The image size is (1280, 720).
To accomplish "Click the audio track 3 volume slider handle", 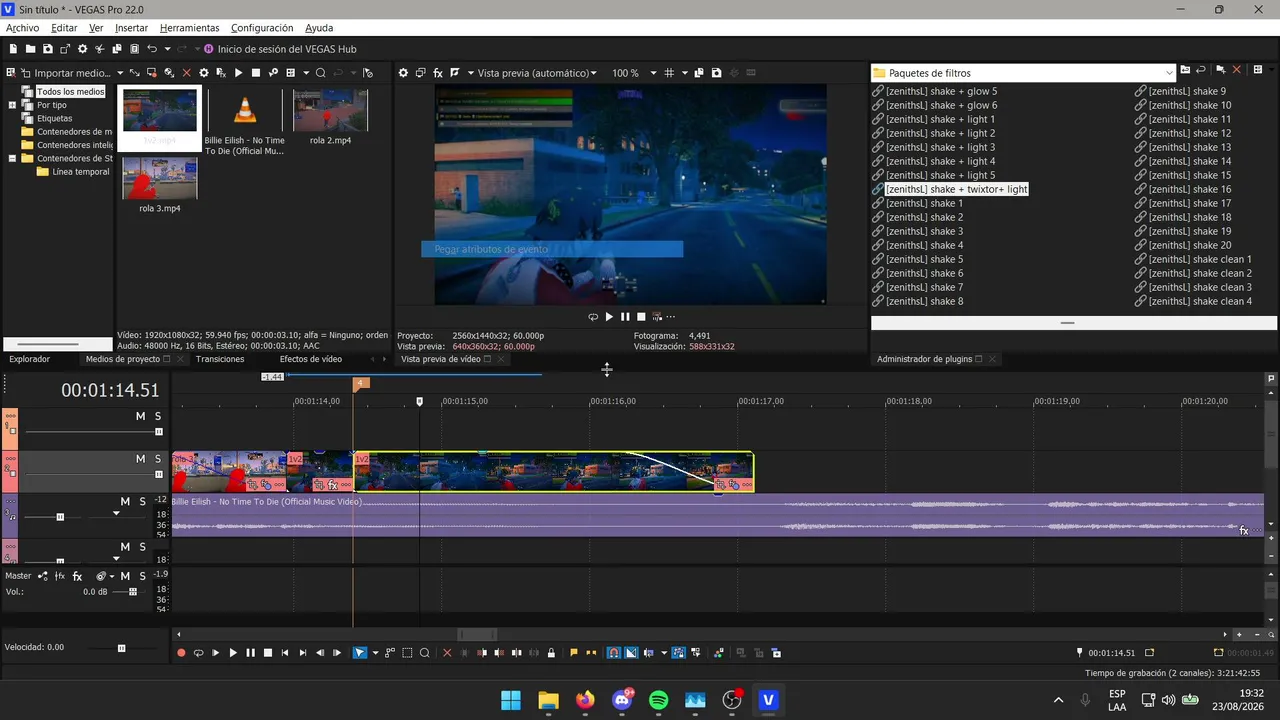I will [60, 517].
